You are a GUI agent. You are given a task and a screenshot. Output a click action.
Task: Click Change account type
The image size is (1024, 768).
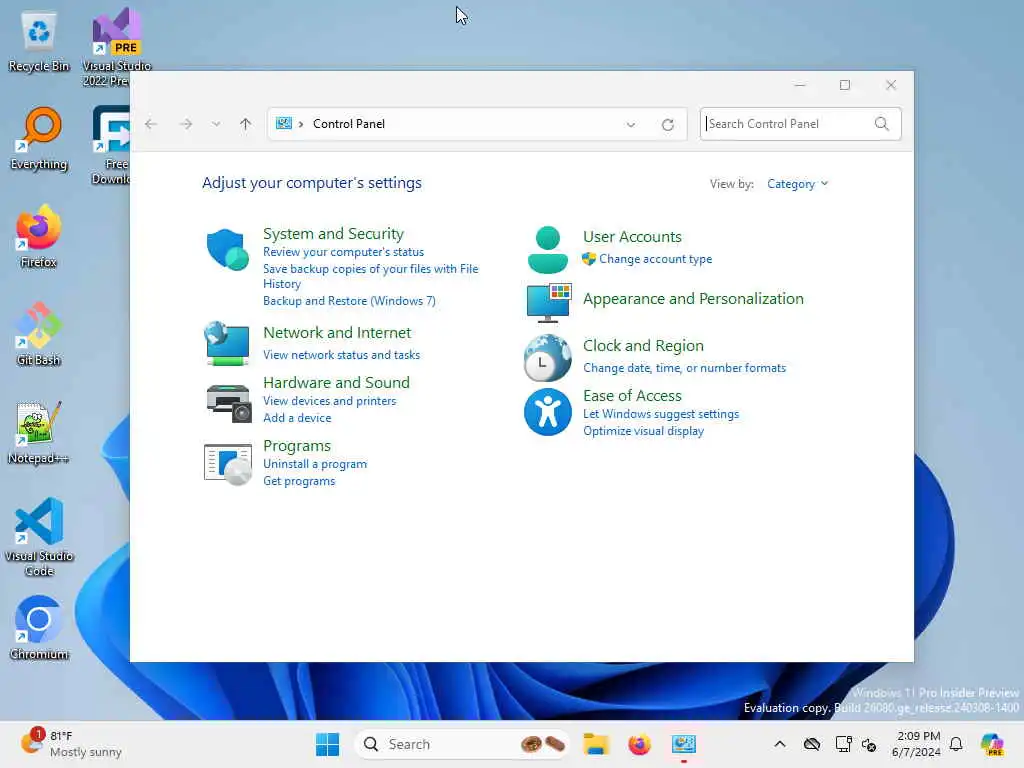656,259
